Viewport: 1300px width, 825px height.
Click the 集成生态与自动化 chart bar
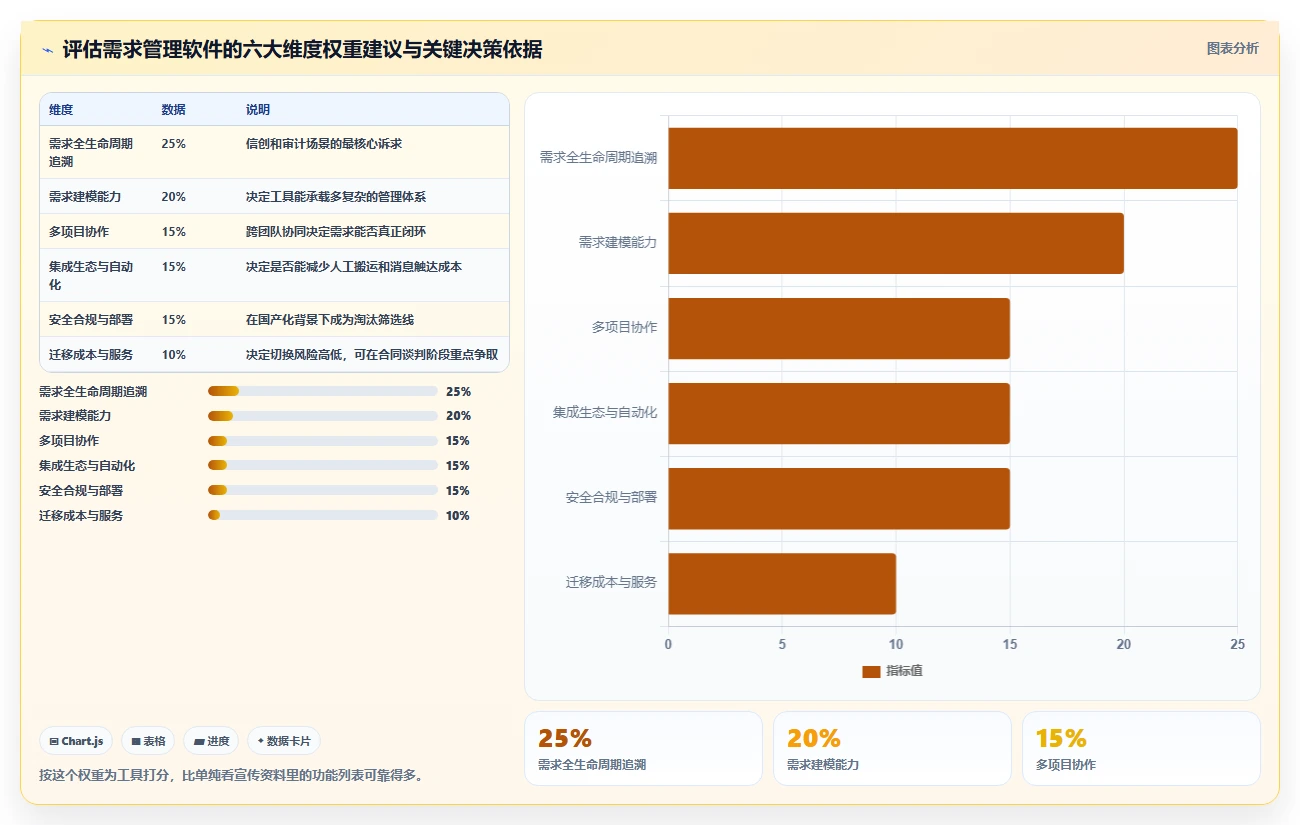[x=839, y=413]
